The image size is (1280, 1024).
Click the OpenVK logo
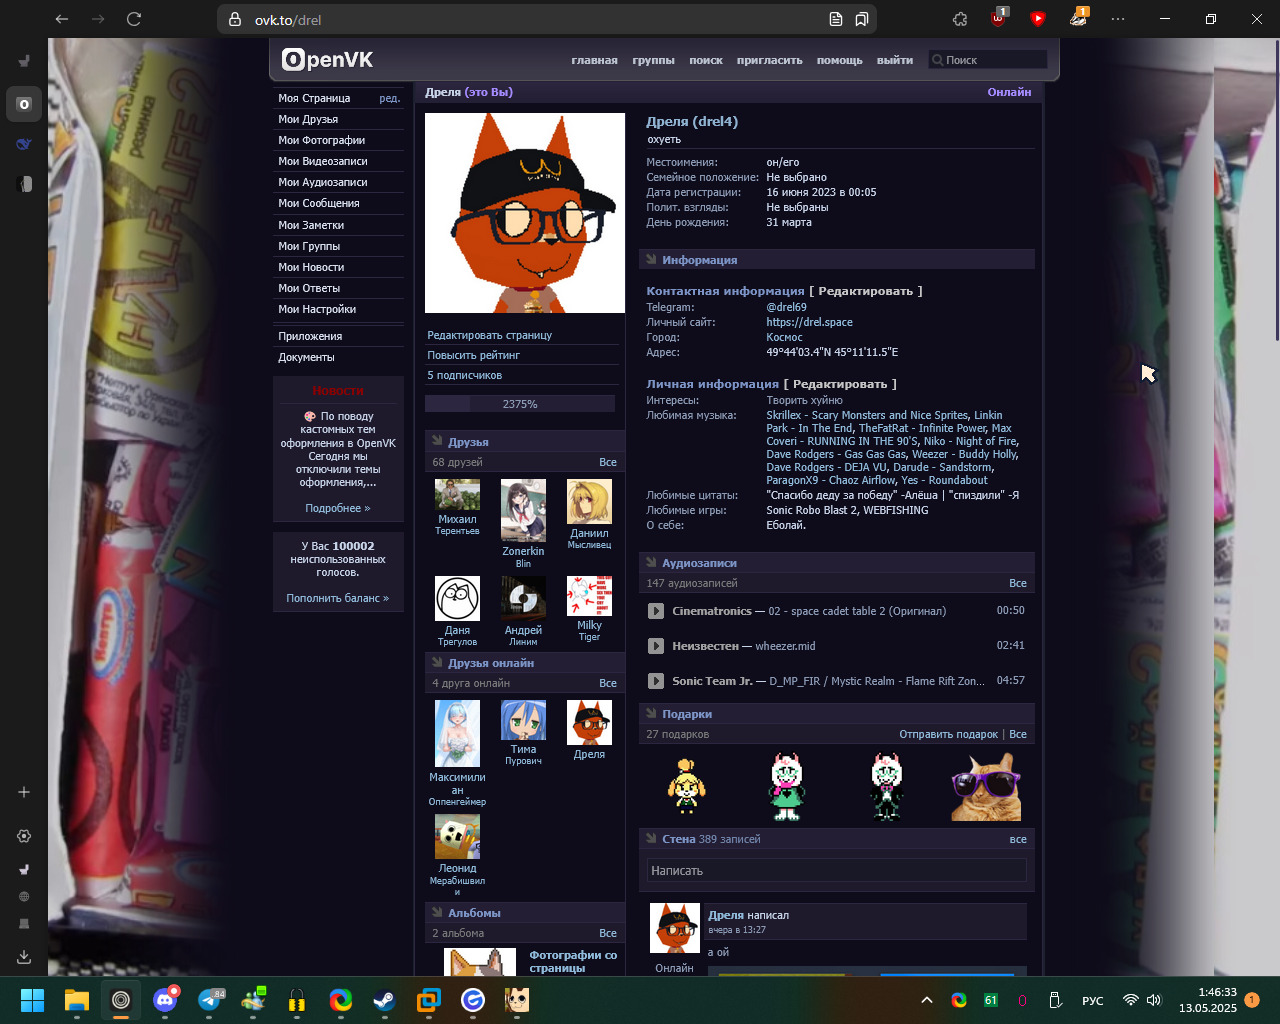click(328, 60)
